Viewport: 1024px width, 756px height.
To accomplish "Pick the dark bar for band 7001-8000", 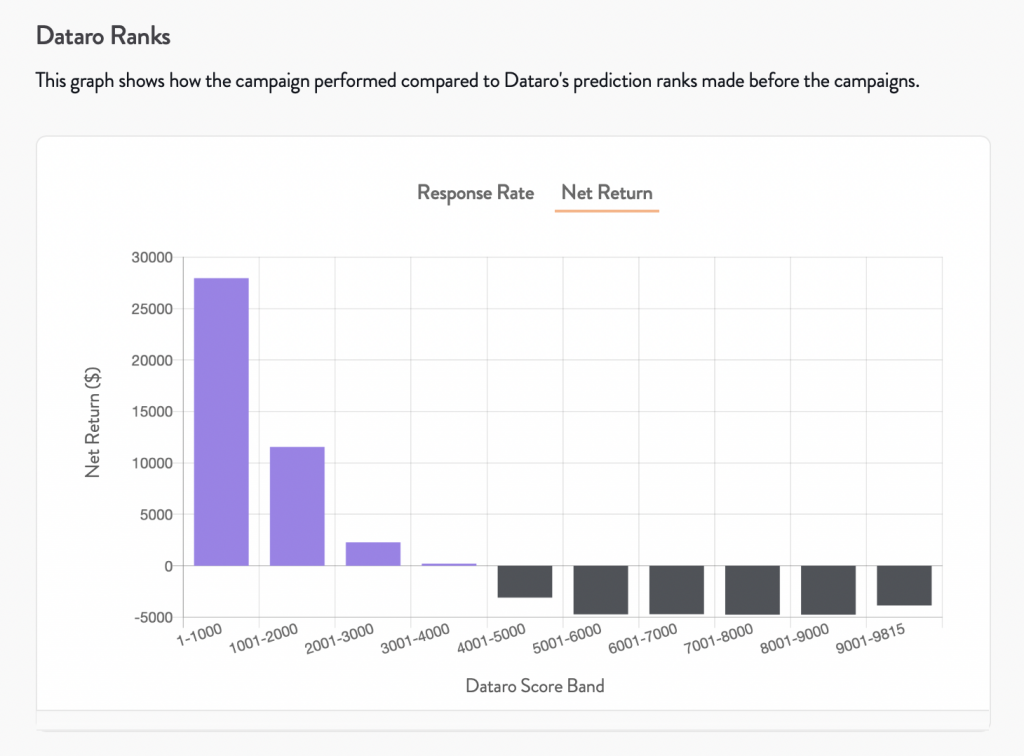I will [x=752, y=589].
